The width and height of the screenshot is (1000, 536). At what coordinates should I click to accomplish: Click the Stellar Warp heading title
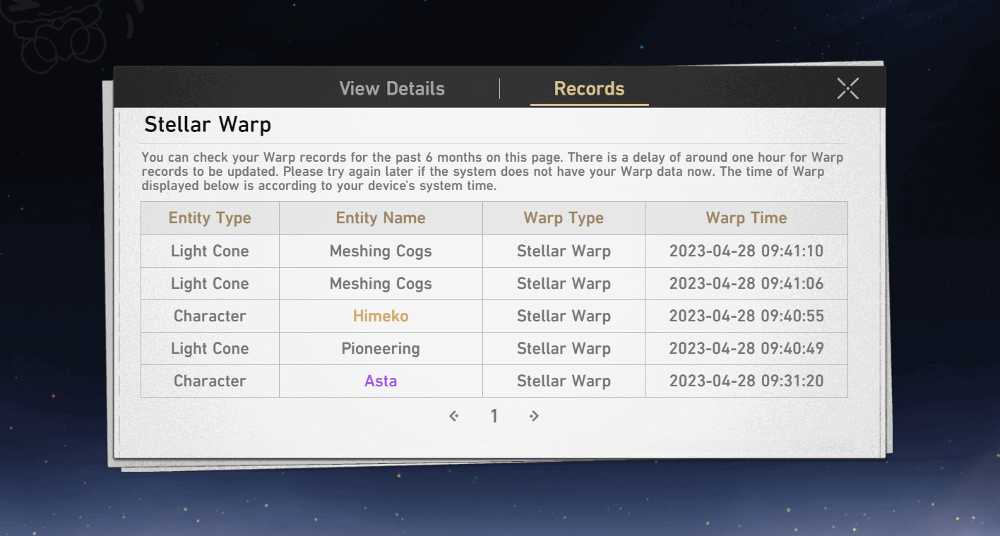coord(207,124)
